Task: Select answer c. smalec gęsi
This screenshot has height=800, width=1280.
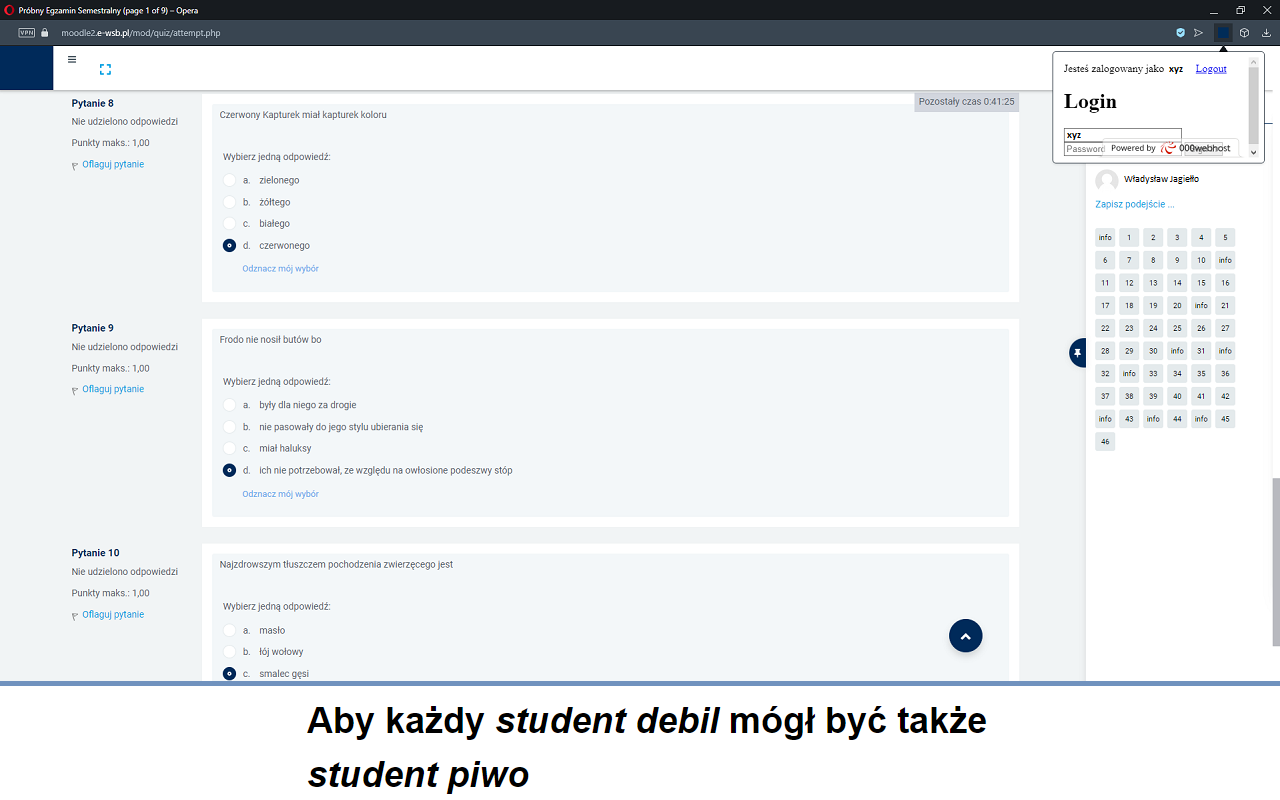Action: 230,674
